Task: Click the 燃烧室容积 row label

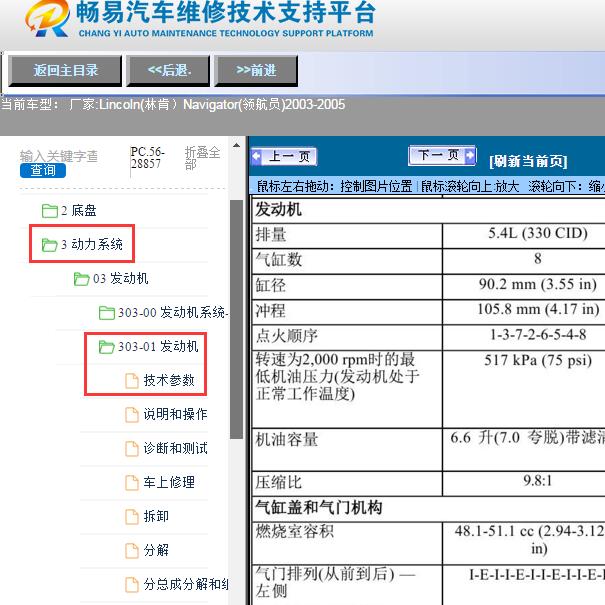Action: pos(294,532)
